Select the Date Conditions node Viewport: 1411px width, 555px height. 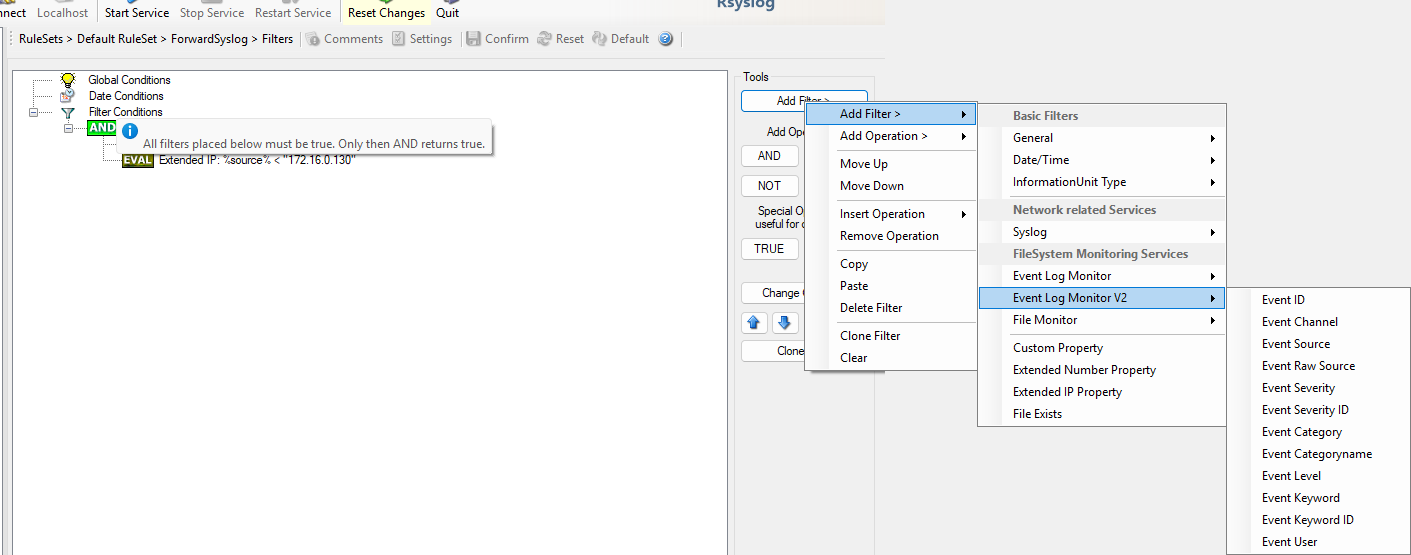coord(113,96)
